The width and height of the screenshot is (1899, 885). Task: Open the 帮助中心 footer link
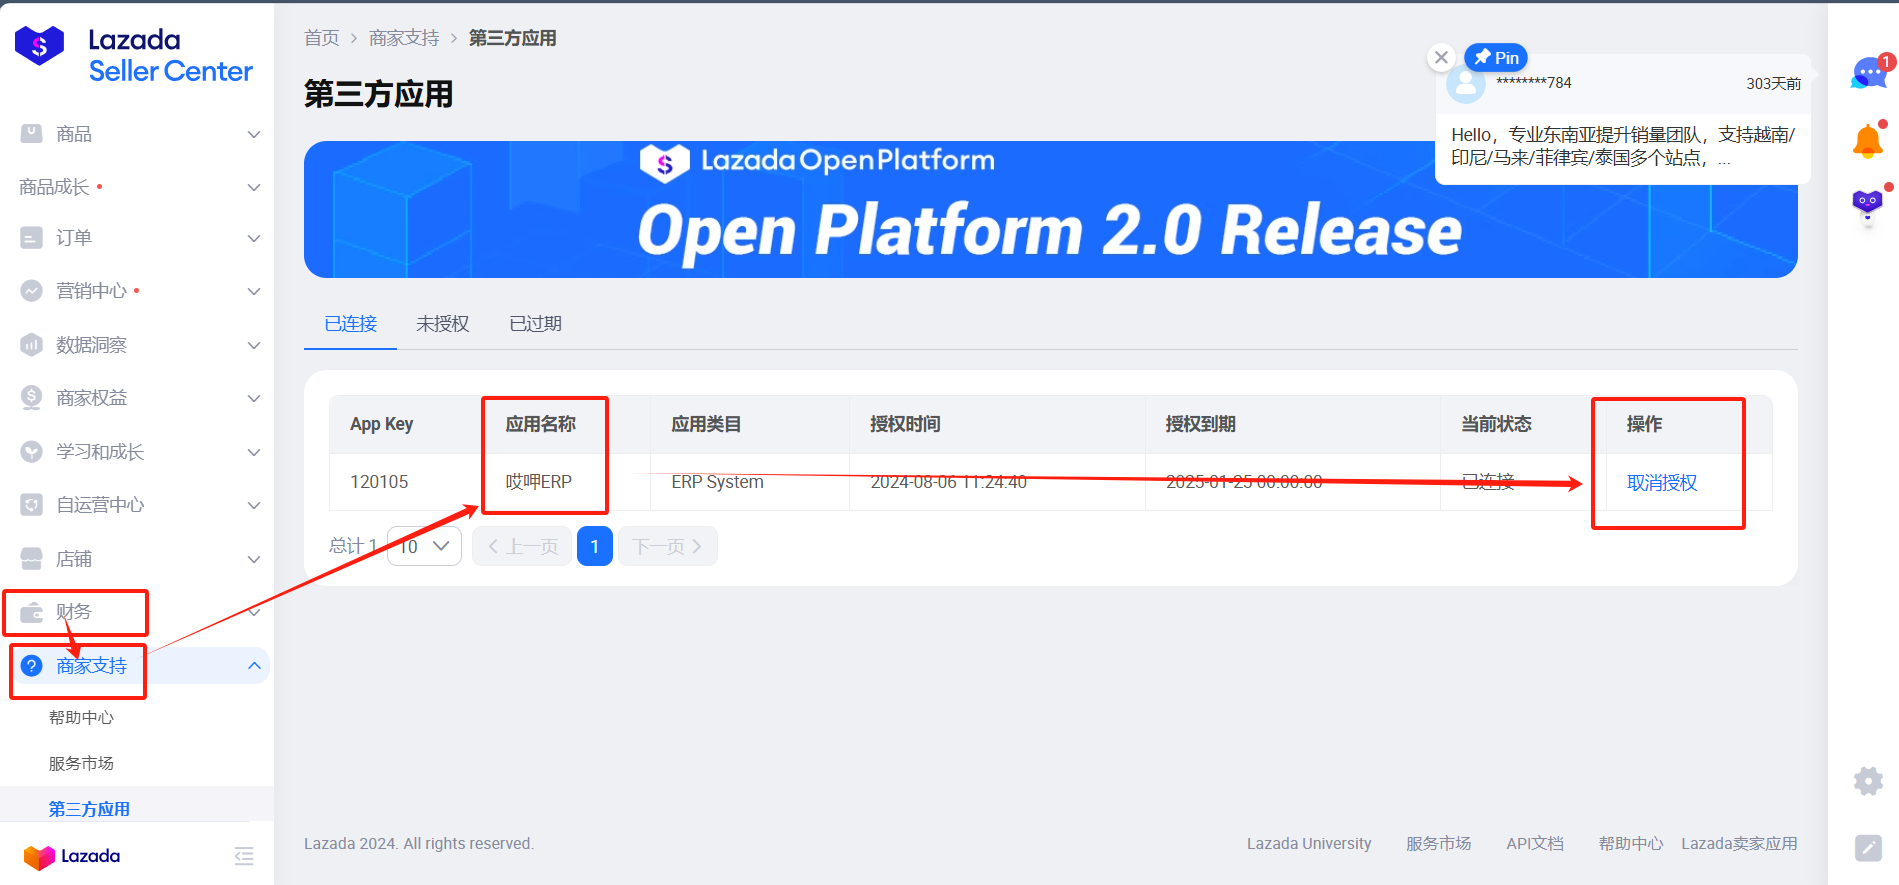[x=1631, y=844]
